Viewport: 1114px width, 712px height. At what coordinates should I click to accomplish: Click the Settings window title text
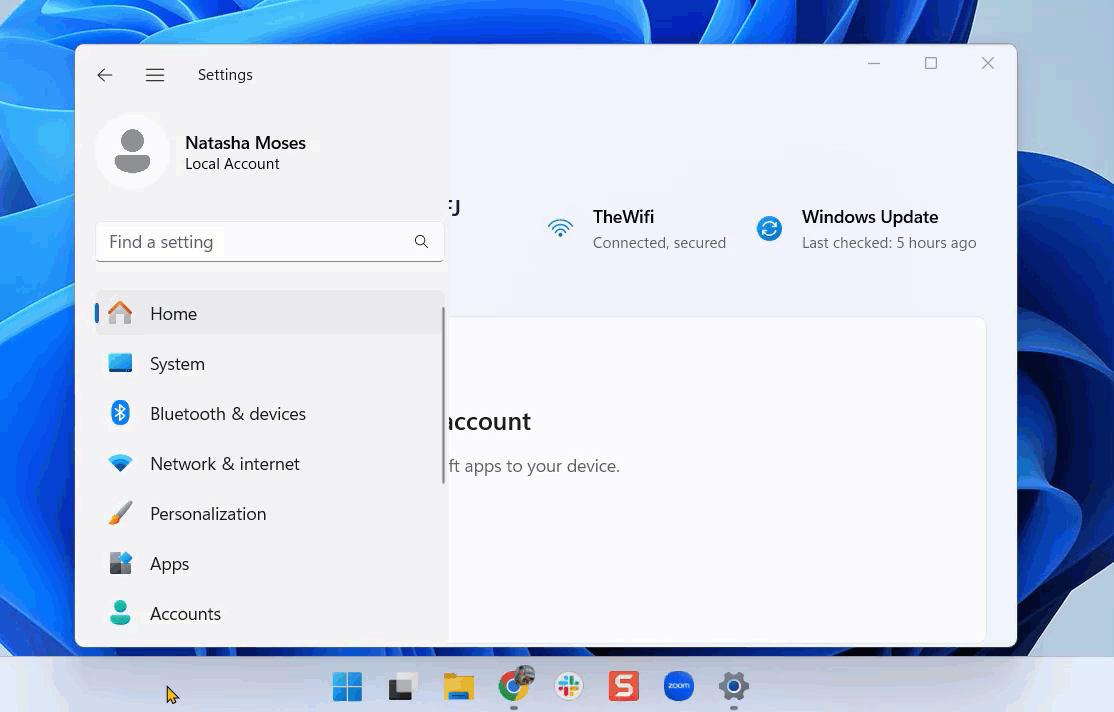tap(225, 75)
